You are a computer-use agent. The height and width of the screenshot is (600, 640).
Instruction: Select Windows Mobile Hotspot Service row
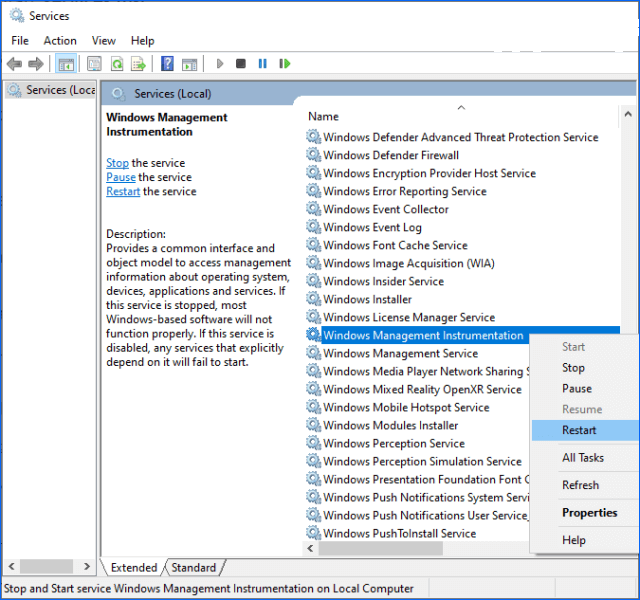pos(406,407)
